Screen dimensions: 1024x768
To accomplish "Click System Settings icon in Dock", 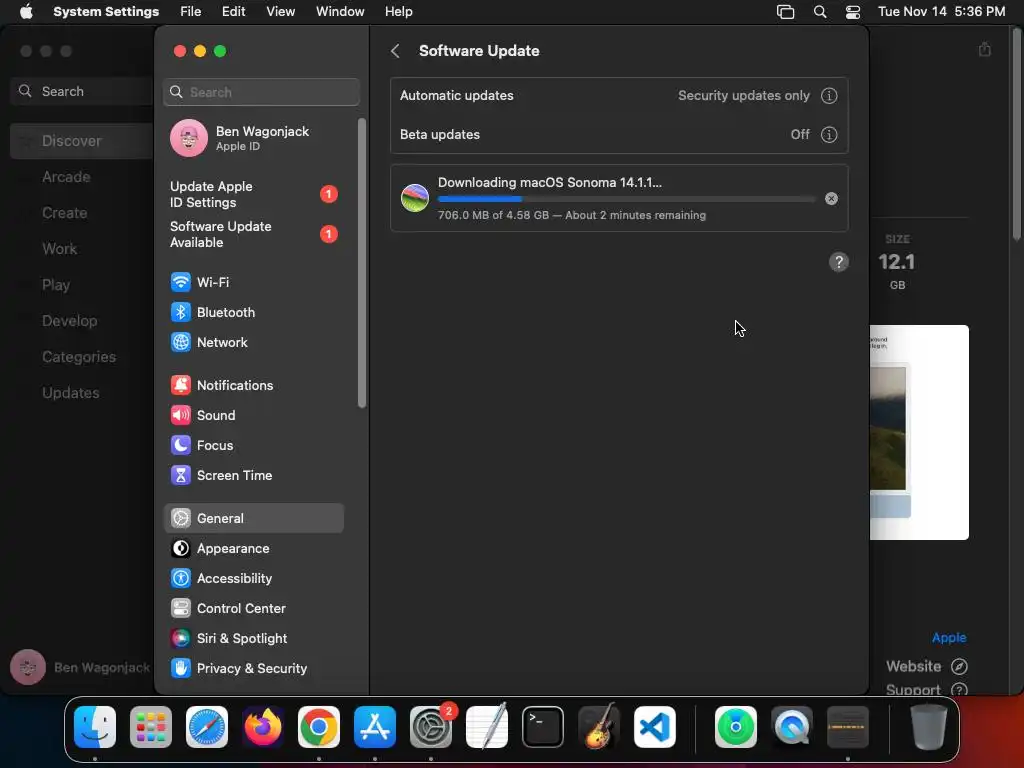I will [431, 727].
